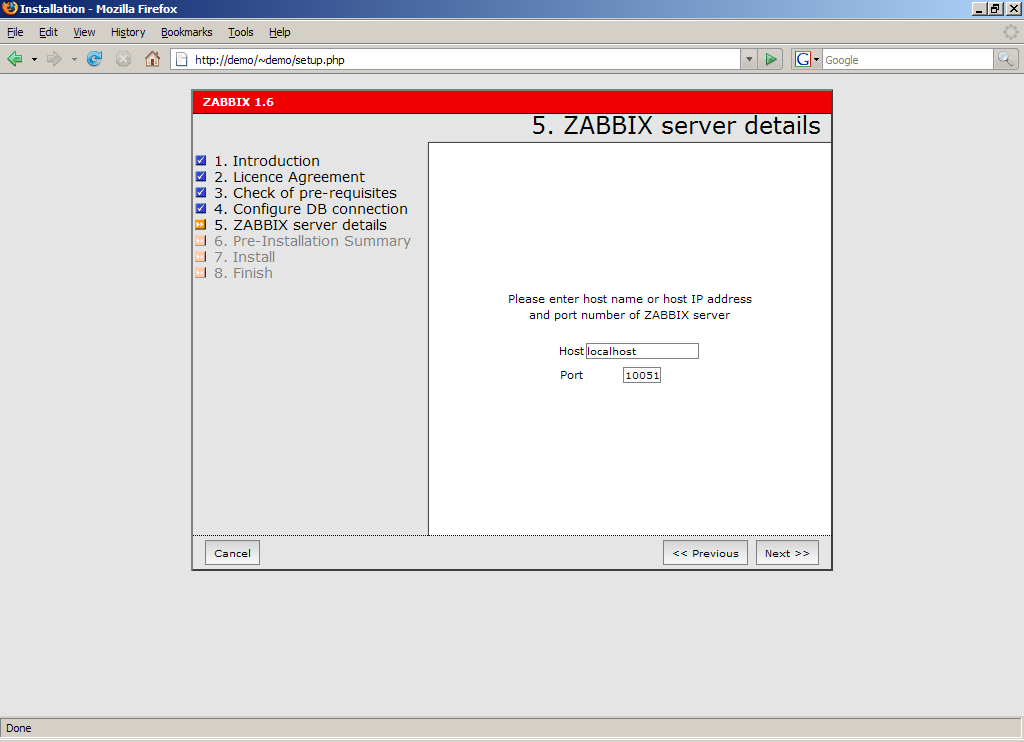Open the Back history dropdown arrow
This screenshot has height=742, width=1024.
34,59
